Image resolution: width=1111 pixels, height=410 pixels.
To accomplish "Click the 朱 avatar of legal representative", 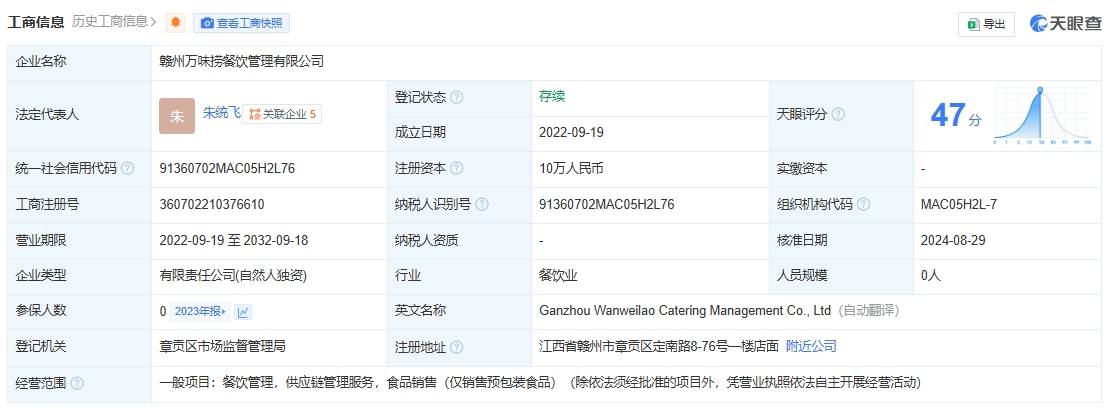I will [177, 115].
